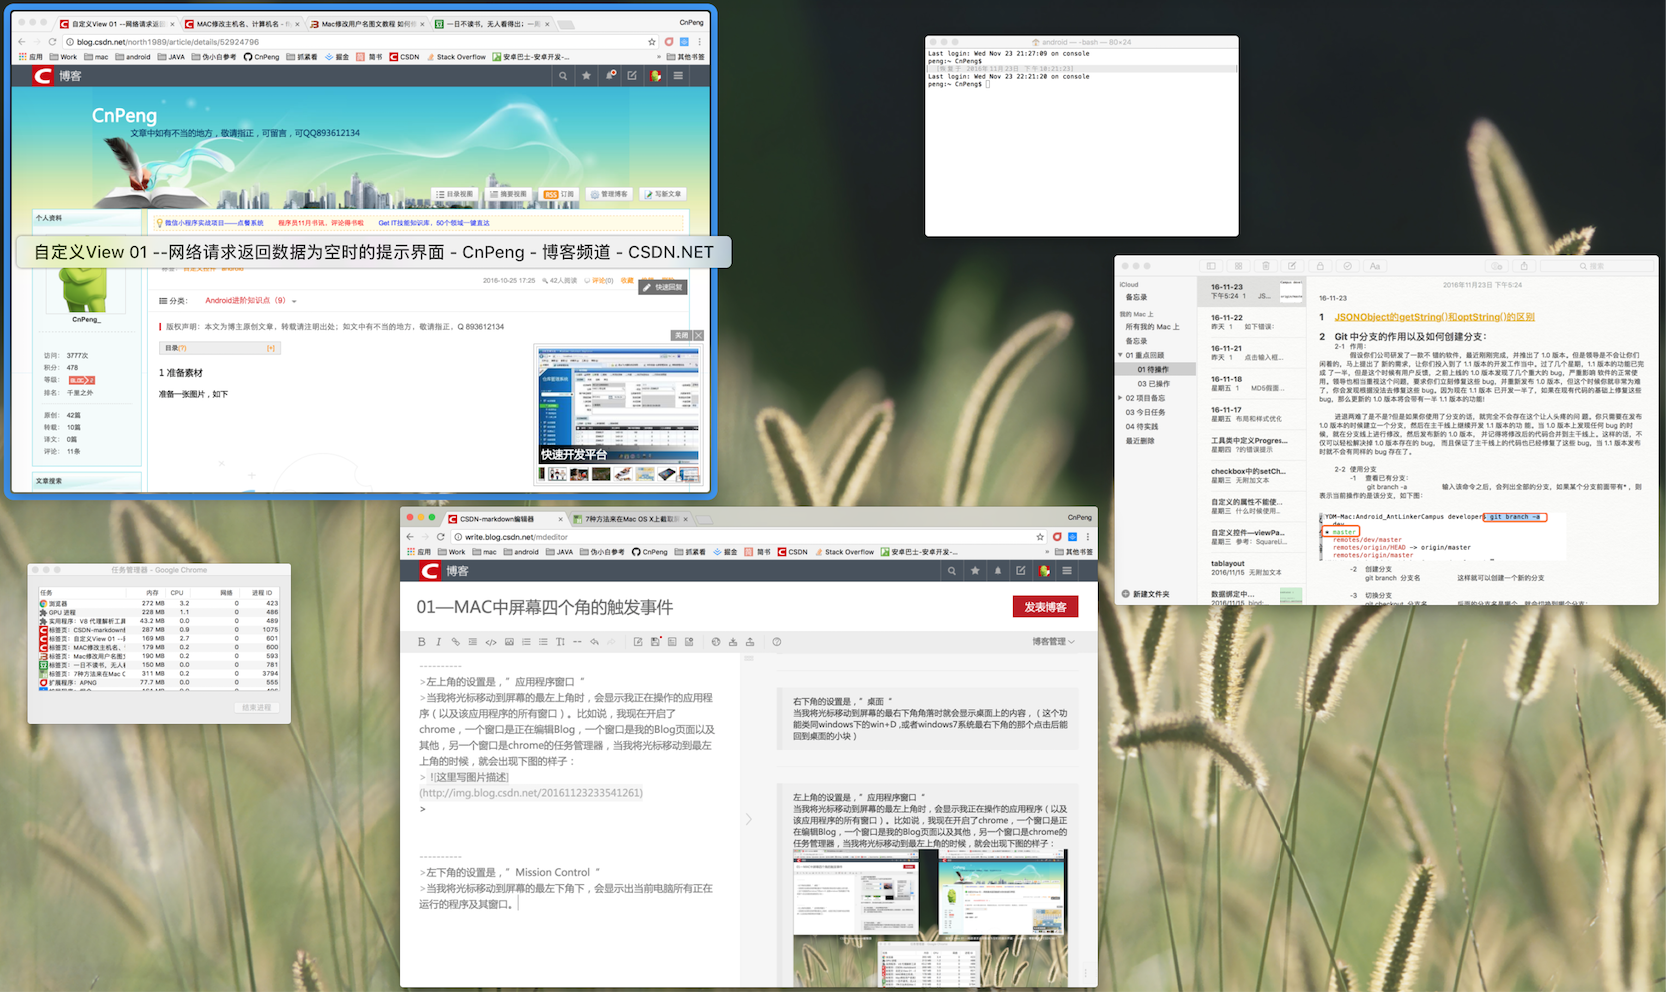1666x992 pixels.
Task: Click the search magnifier in CnPeng blog window header
Action: [x=563, y=76]
